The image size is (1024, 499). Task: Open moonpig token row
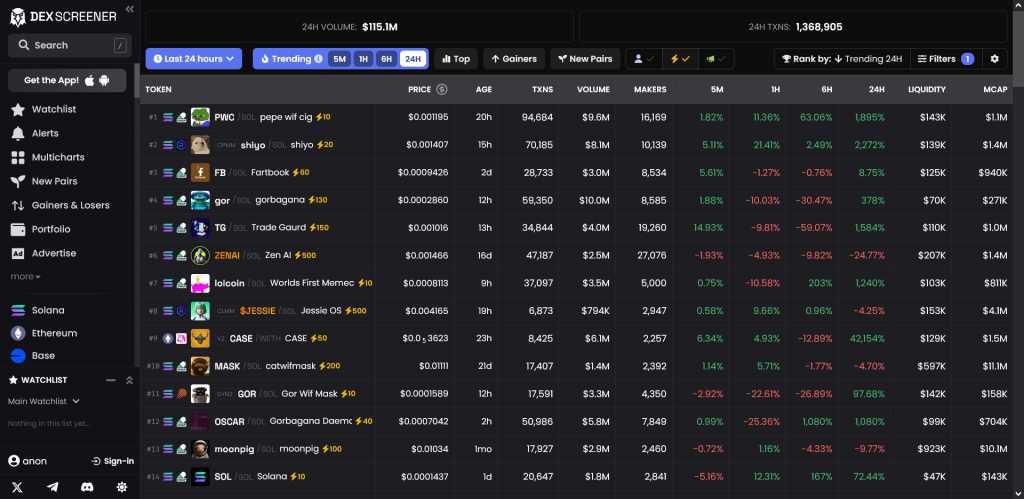pyautogui.click(x=576, y=449)
